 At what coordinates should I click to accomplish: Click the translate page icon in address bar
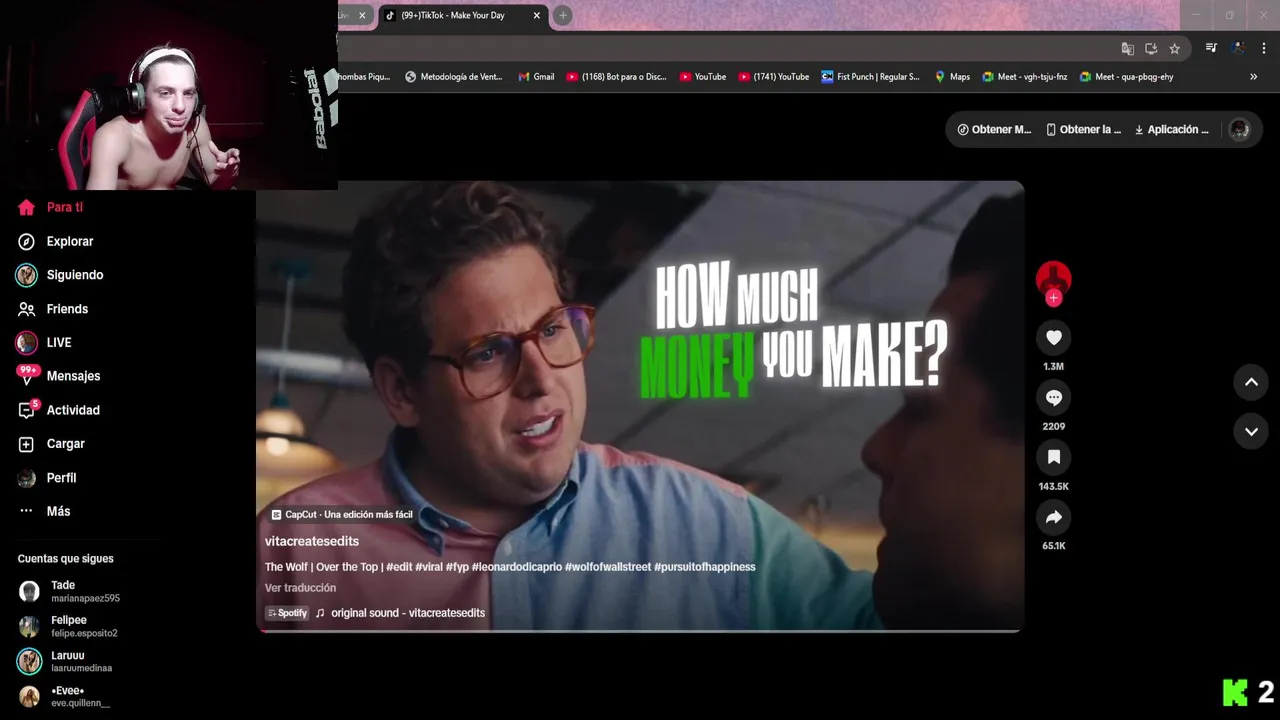point(1128,48)
